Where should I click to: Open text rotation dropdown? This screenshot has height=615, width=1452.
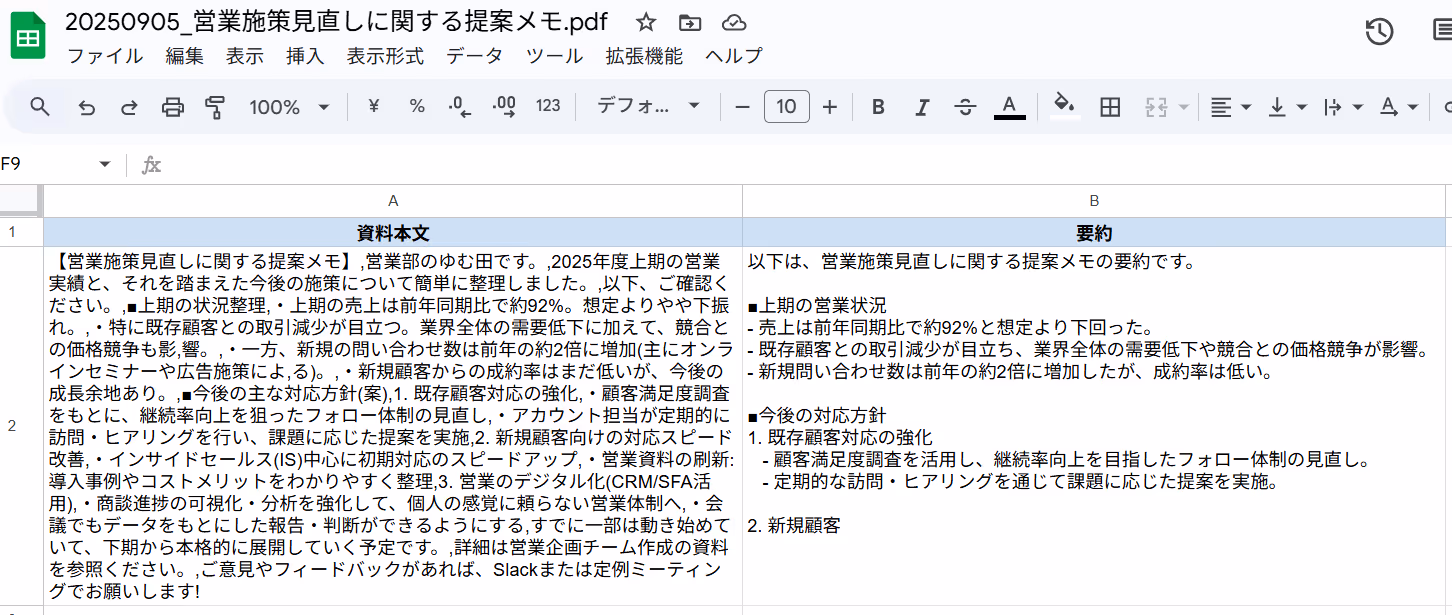tap(1399, 107)
